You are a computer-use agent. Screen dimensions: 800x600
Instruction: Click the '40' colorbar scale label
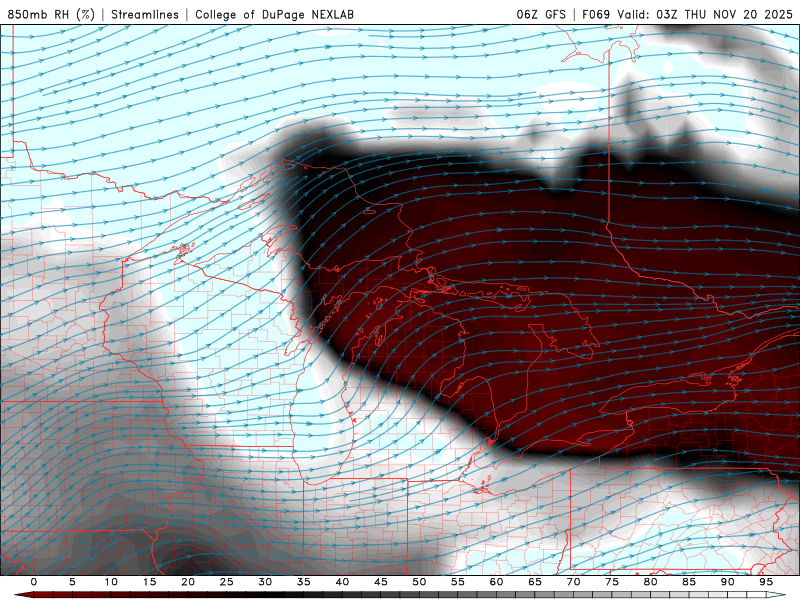(342, 582)
